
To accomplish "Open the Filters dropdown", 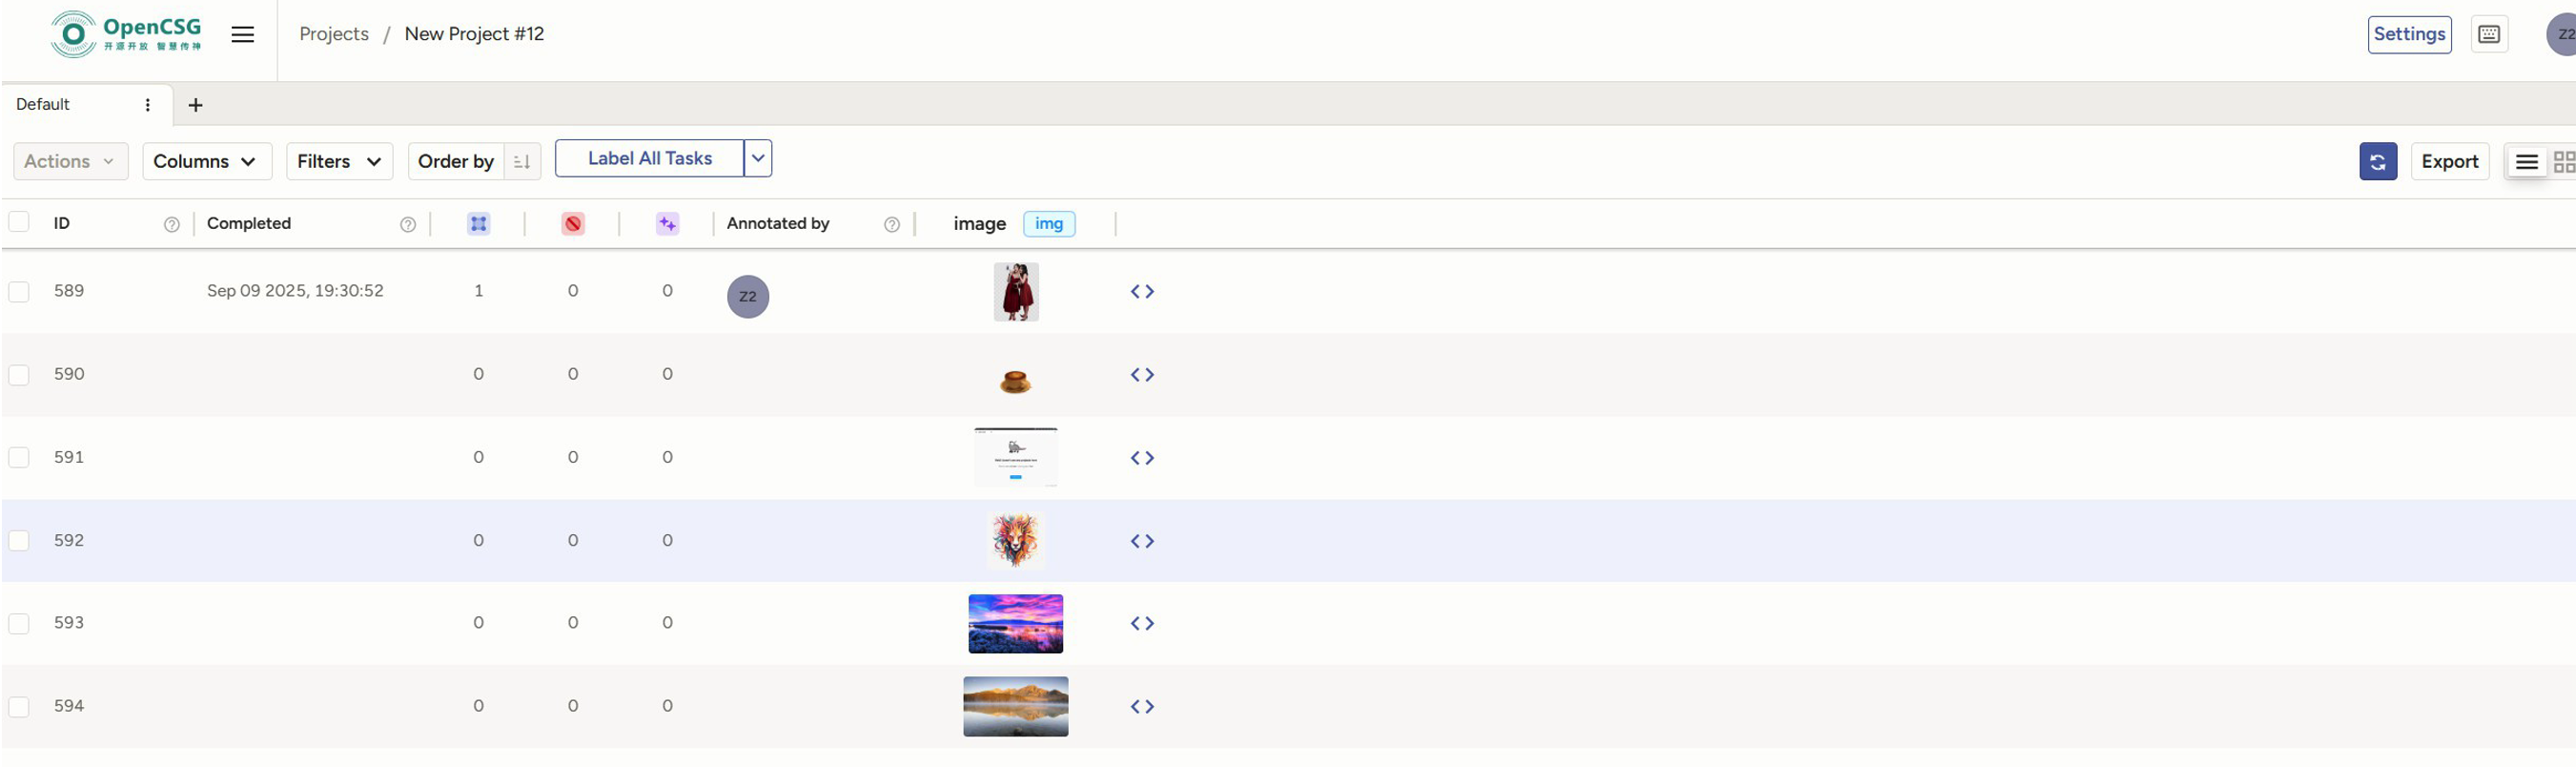I will 339,162.
